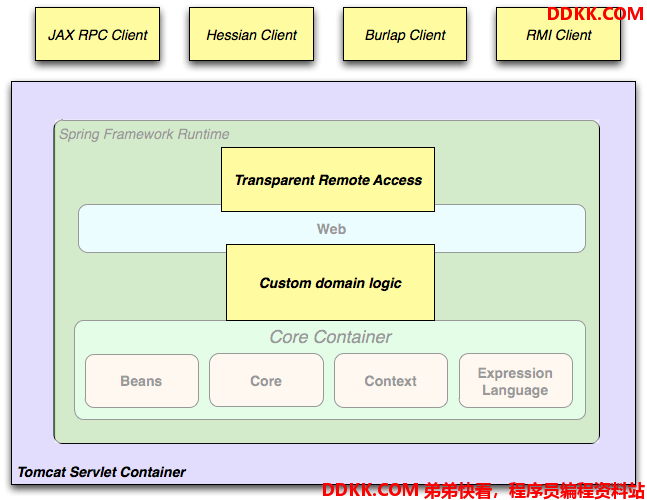
Task: Click the Transparent Remote Access block
Action: [x=328, y=179]
